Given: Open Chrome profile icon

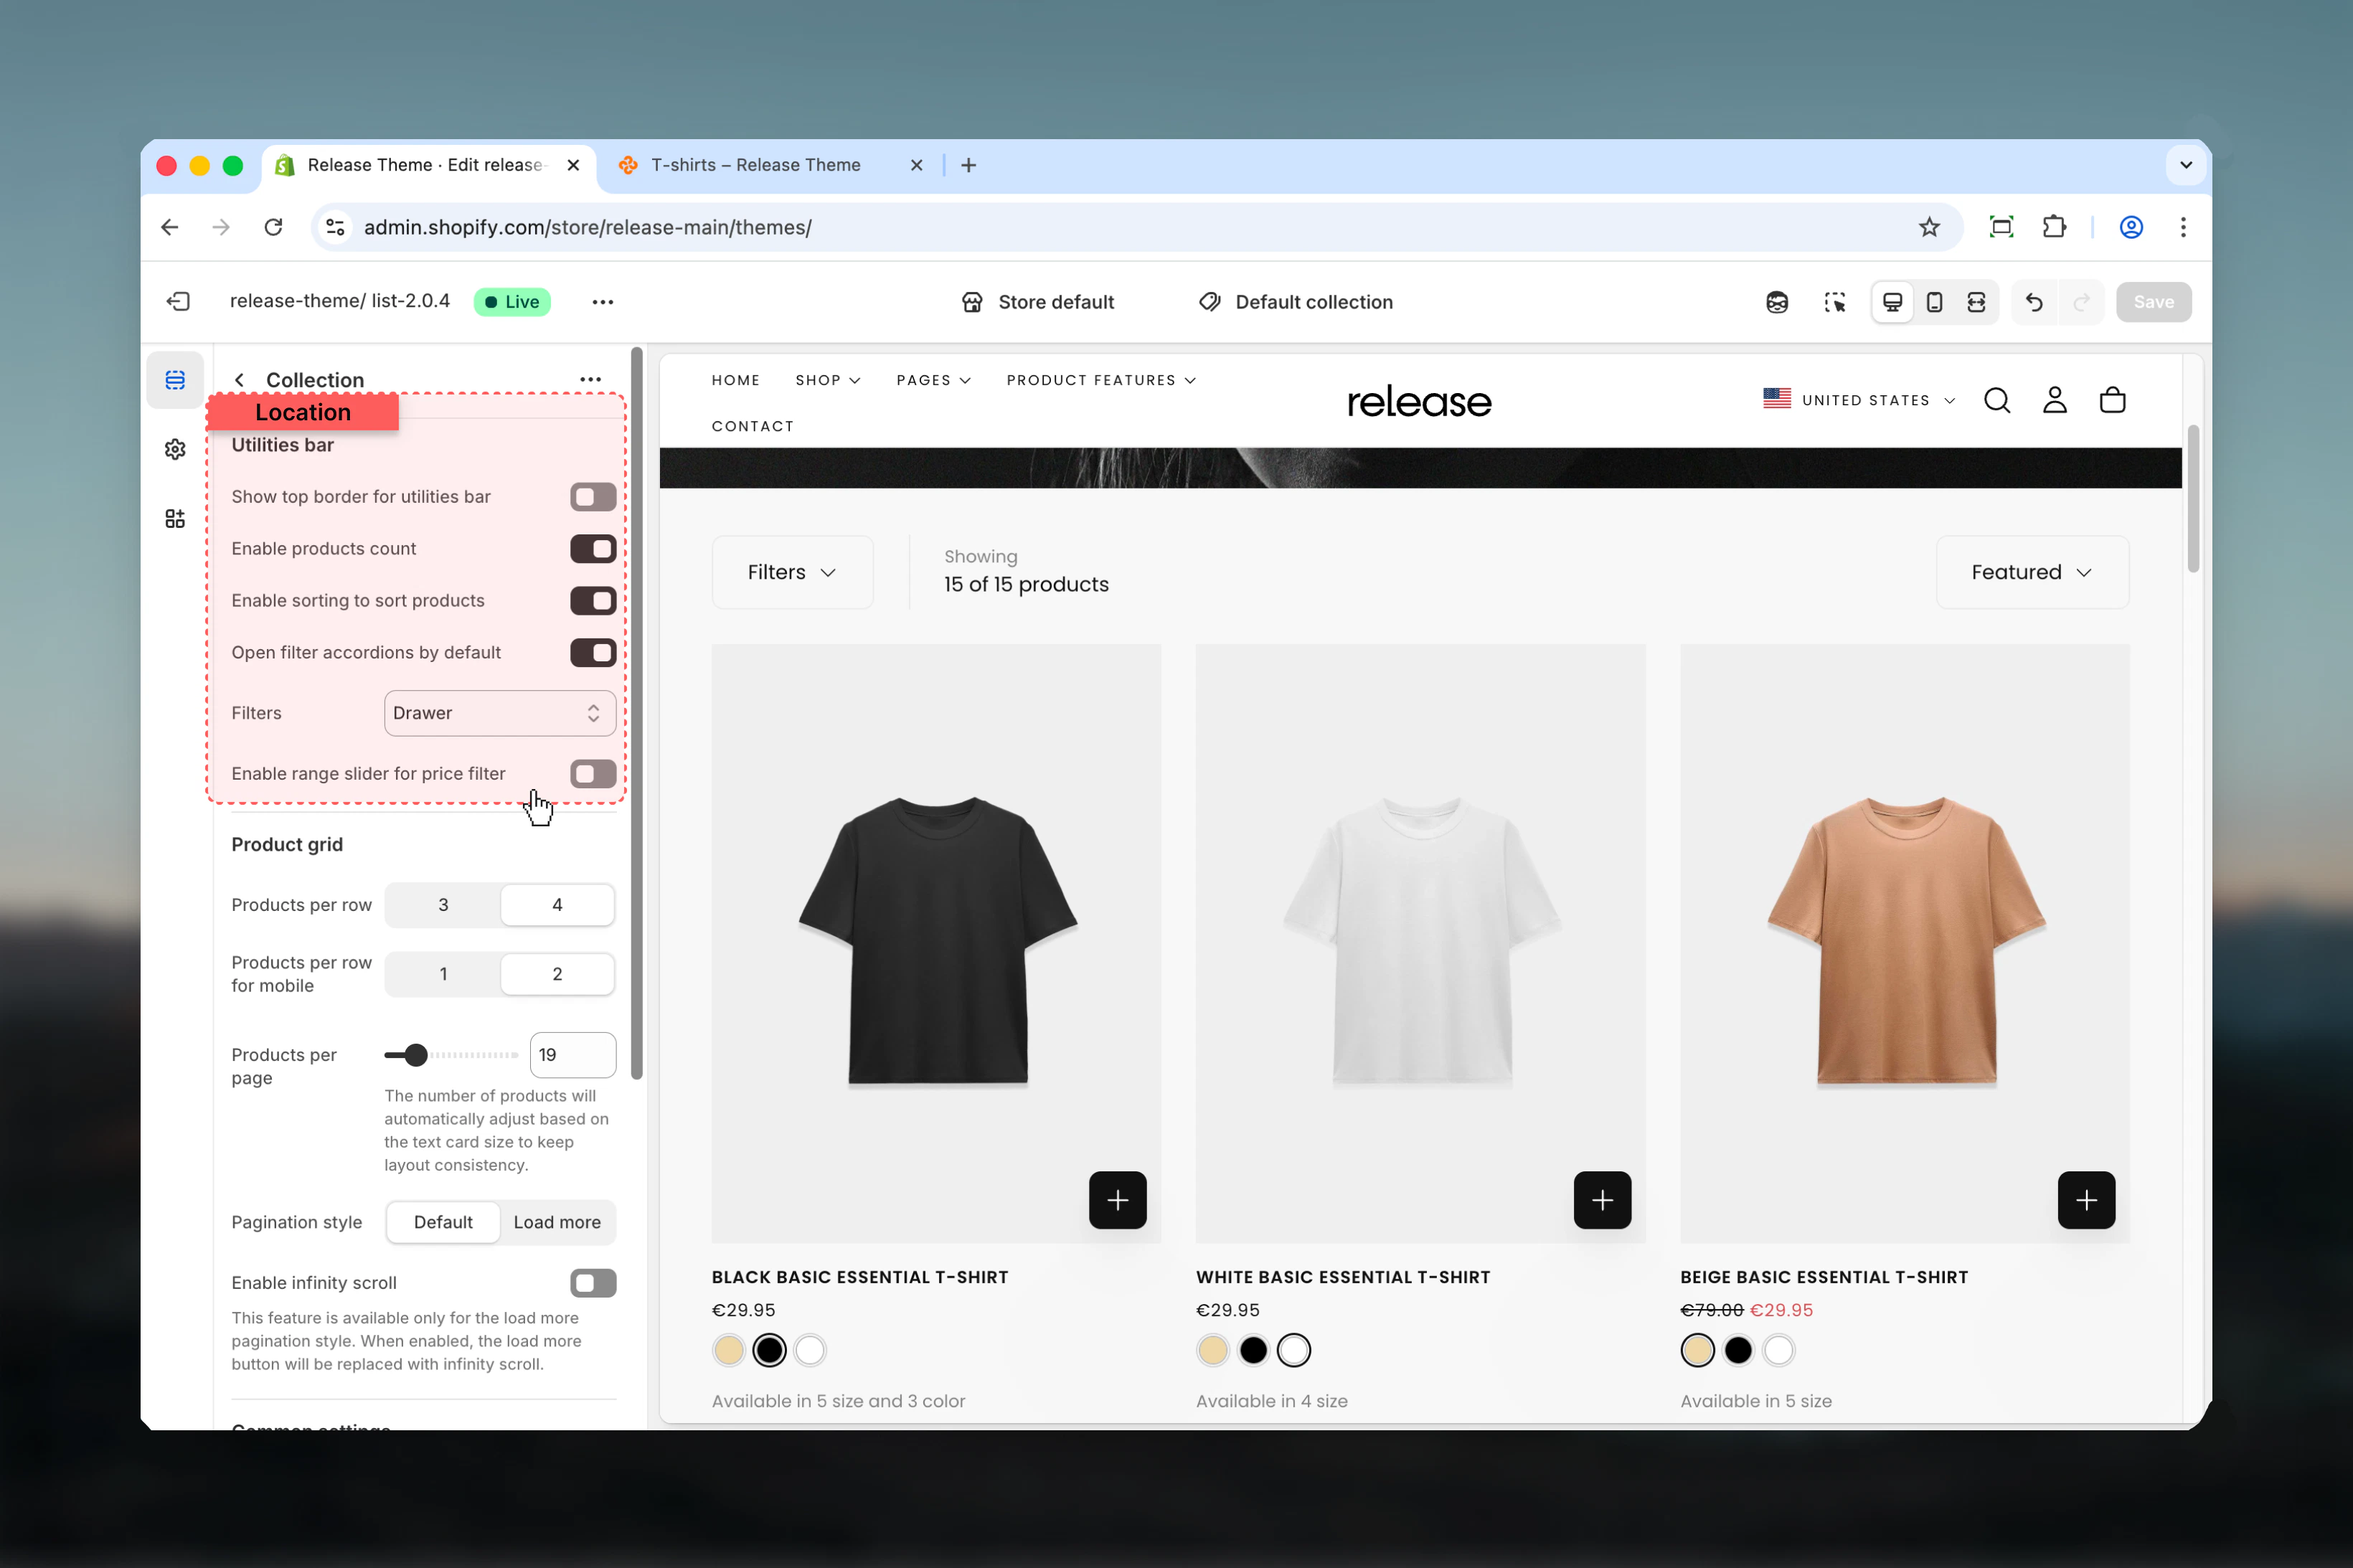Looking at the screenshot, I should click(x=2131, y=227).
